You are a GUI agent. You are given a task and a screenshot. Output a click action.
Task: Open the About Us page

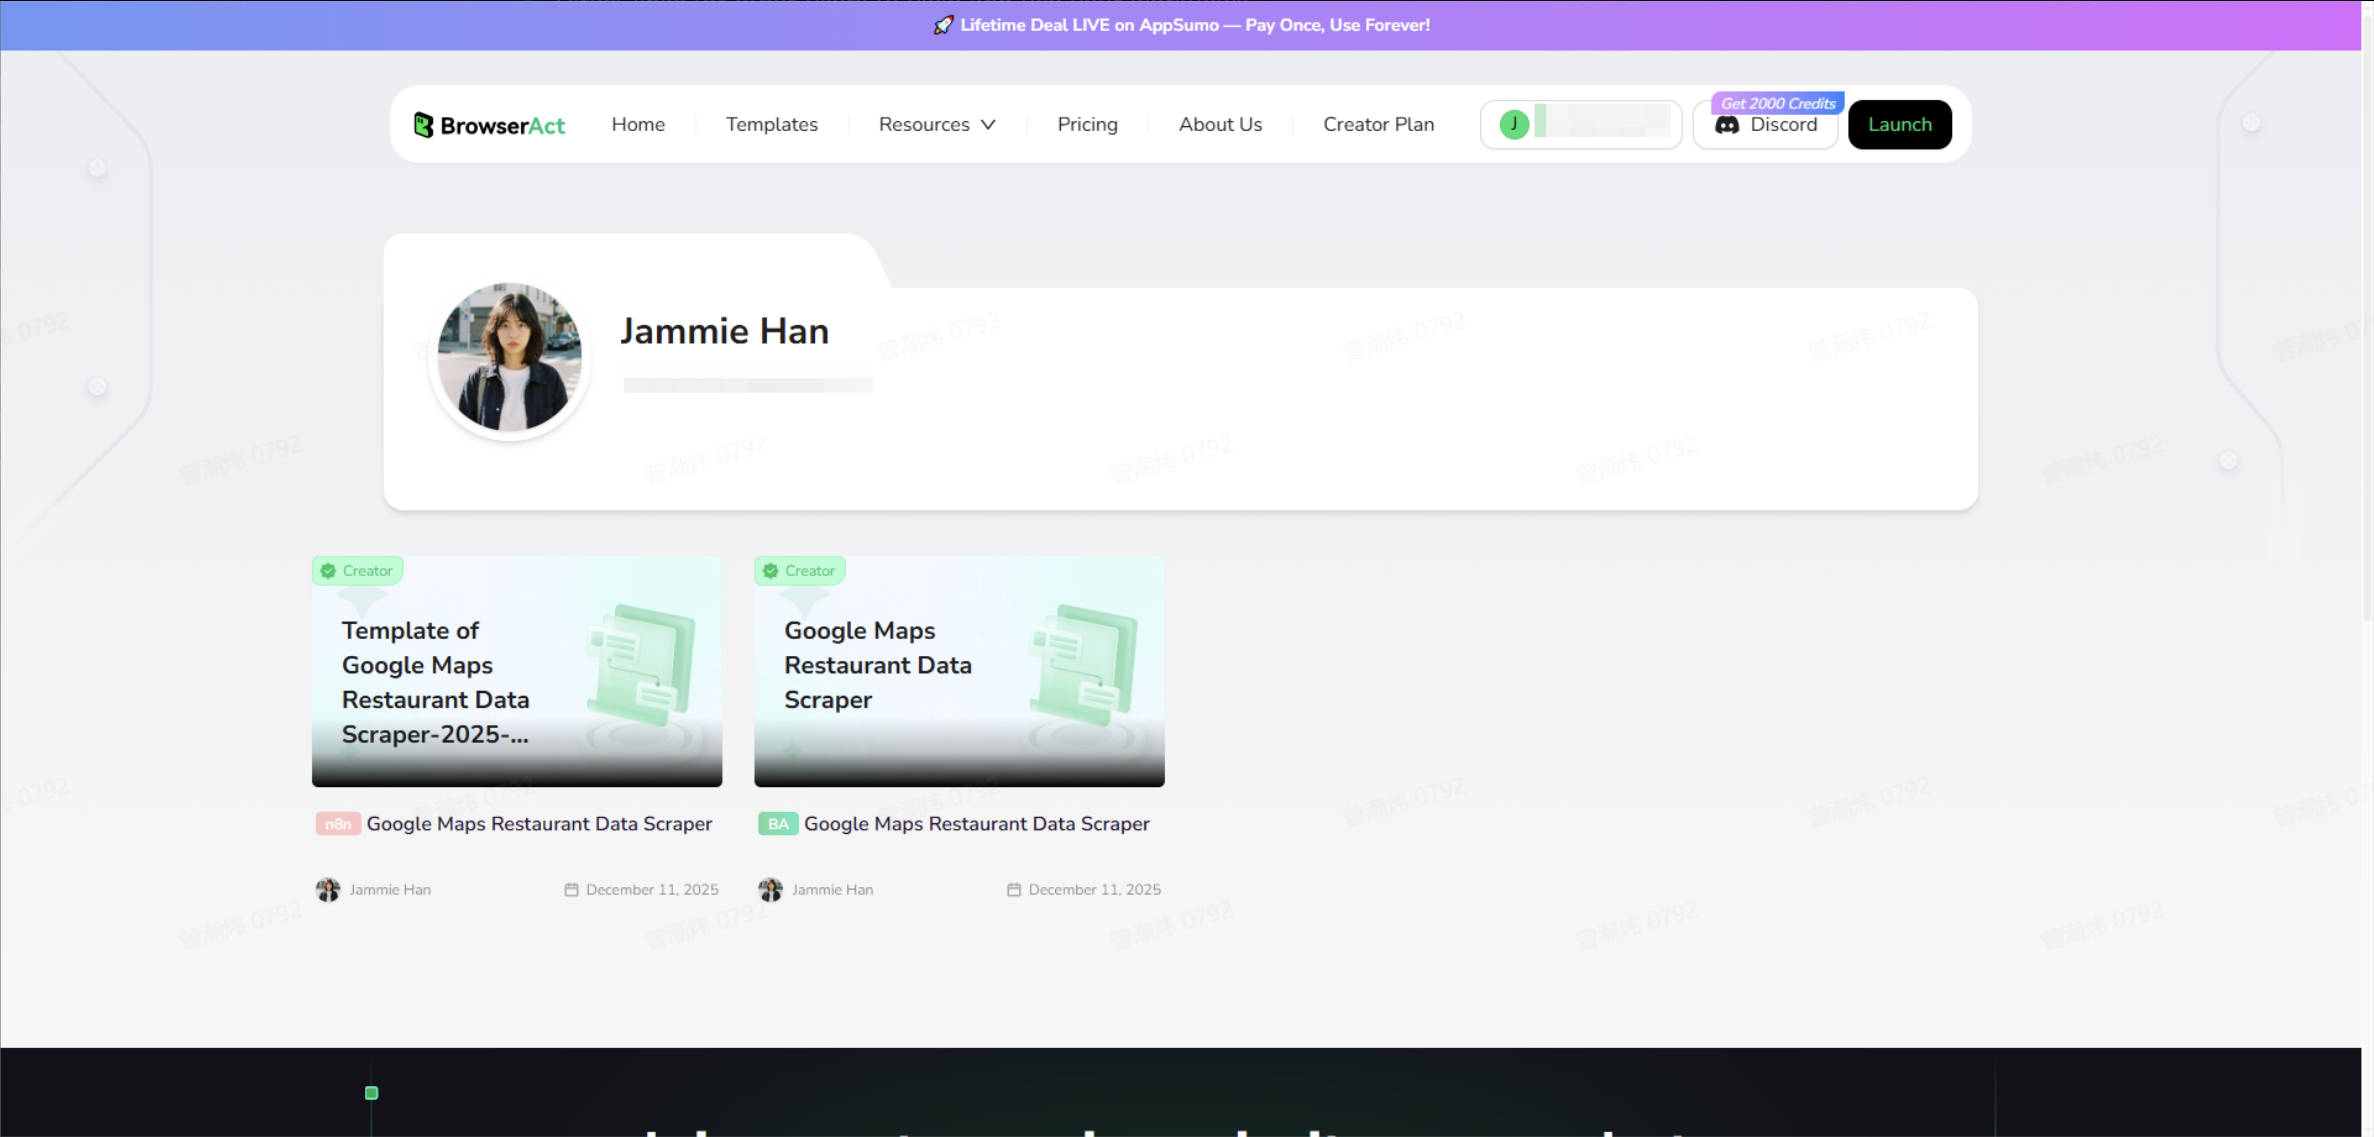(x=1220, y=125)
